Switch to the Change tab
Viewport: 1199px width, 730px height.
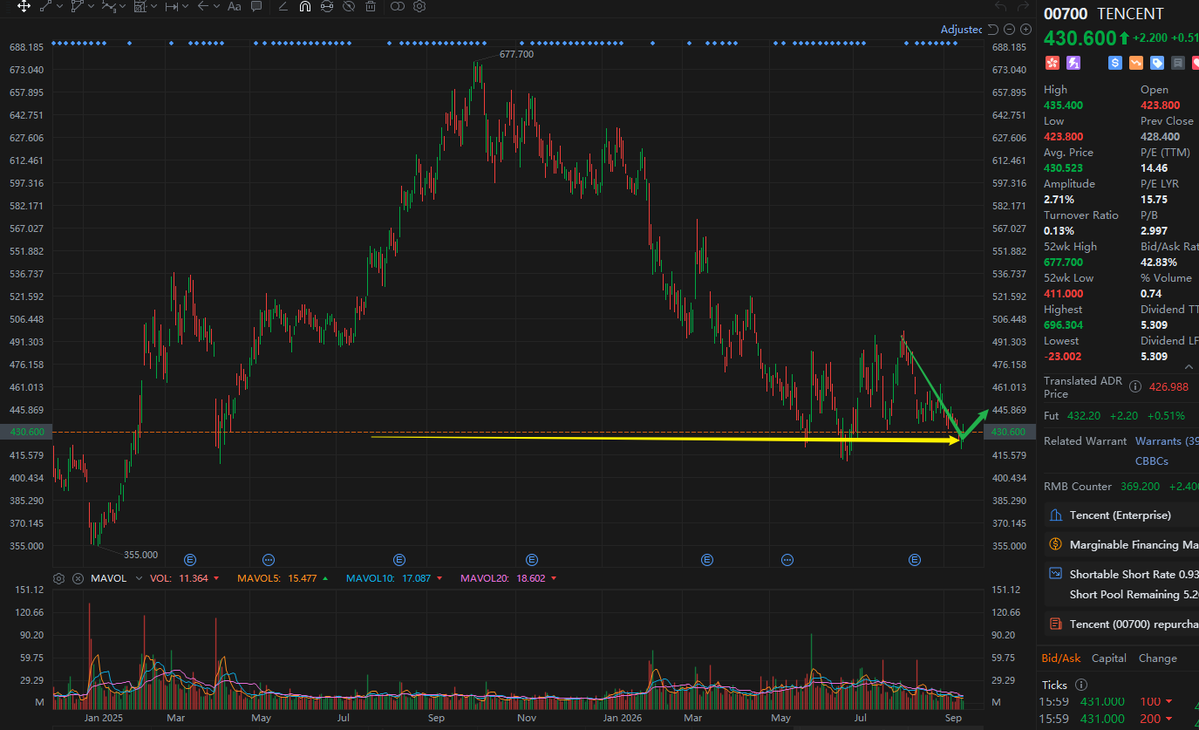tap(1158, 658)
